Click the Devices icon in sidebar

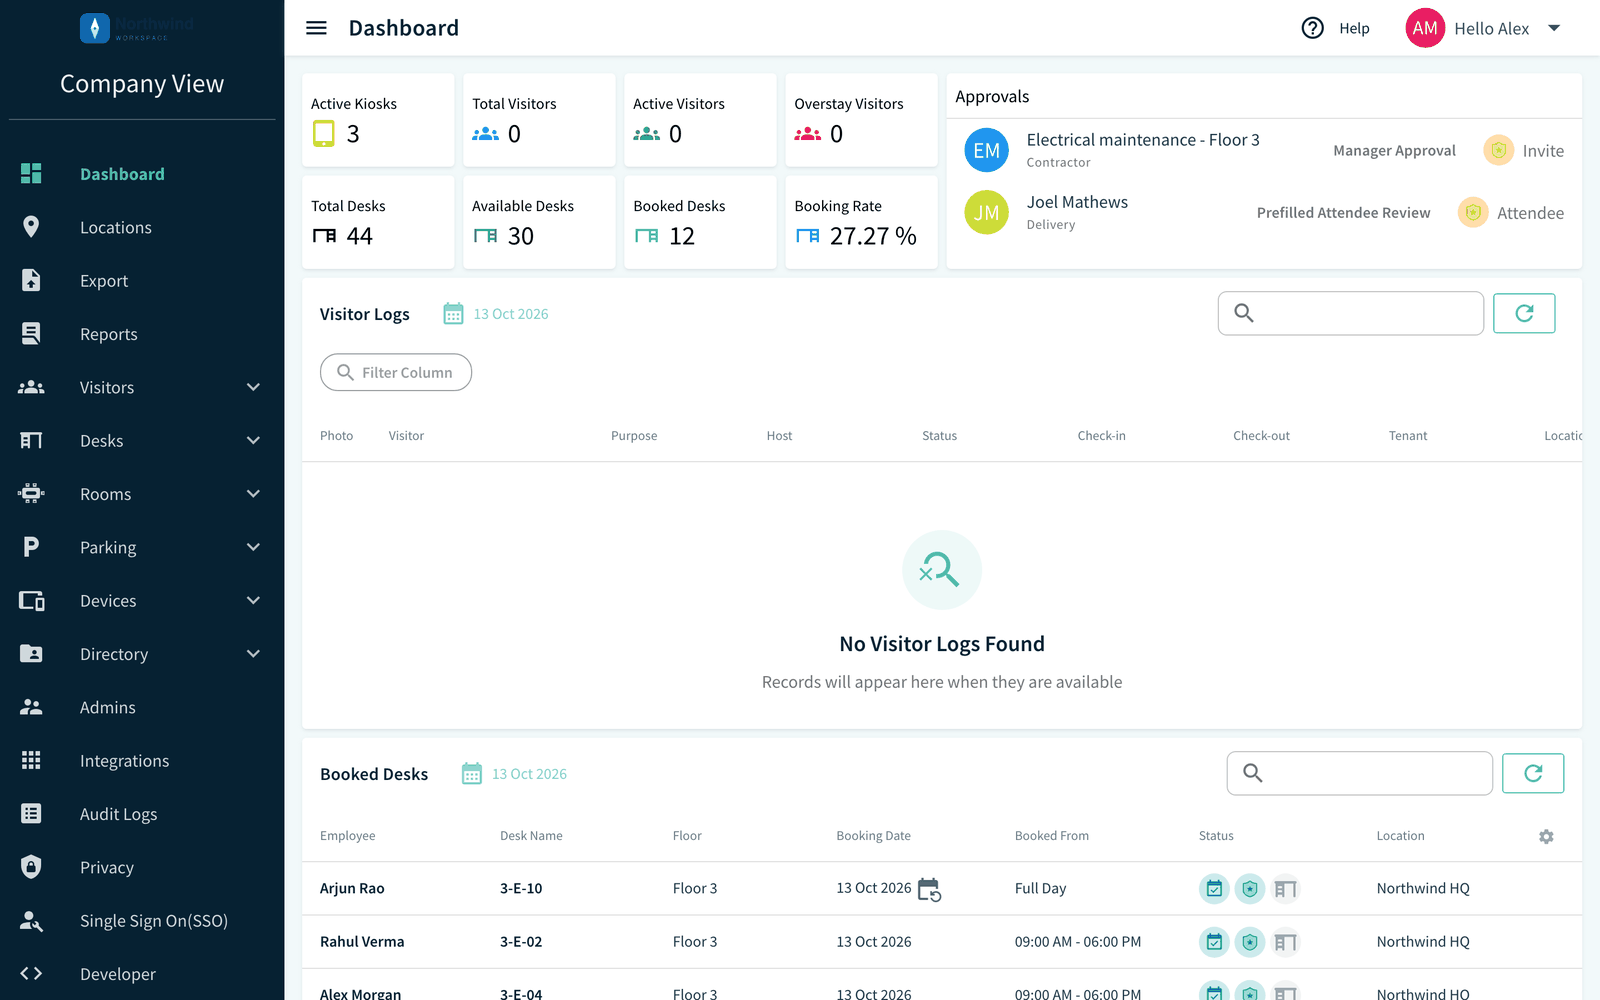coord(32,600)
